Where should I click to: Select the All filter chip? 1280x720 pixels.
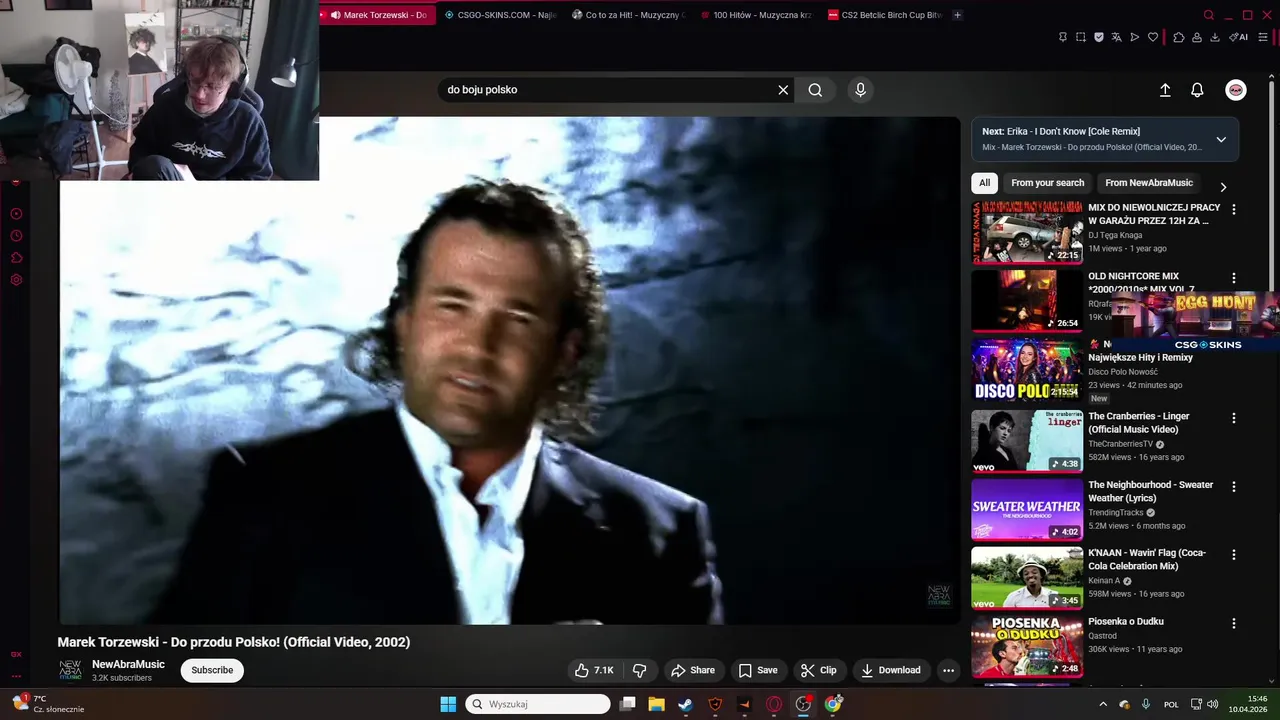(985, 183)
